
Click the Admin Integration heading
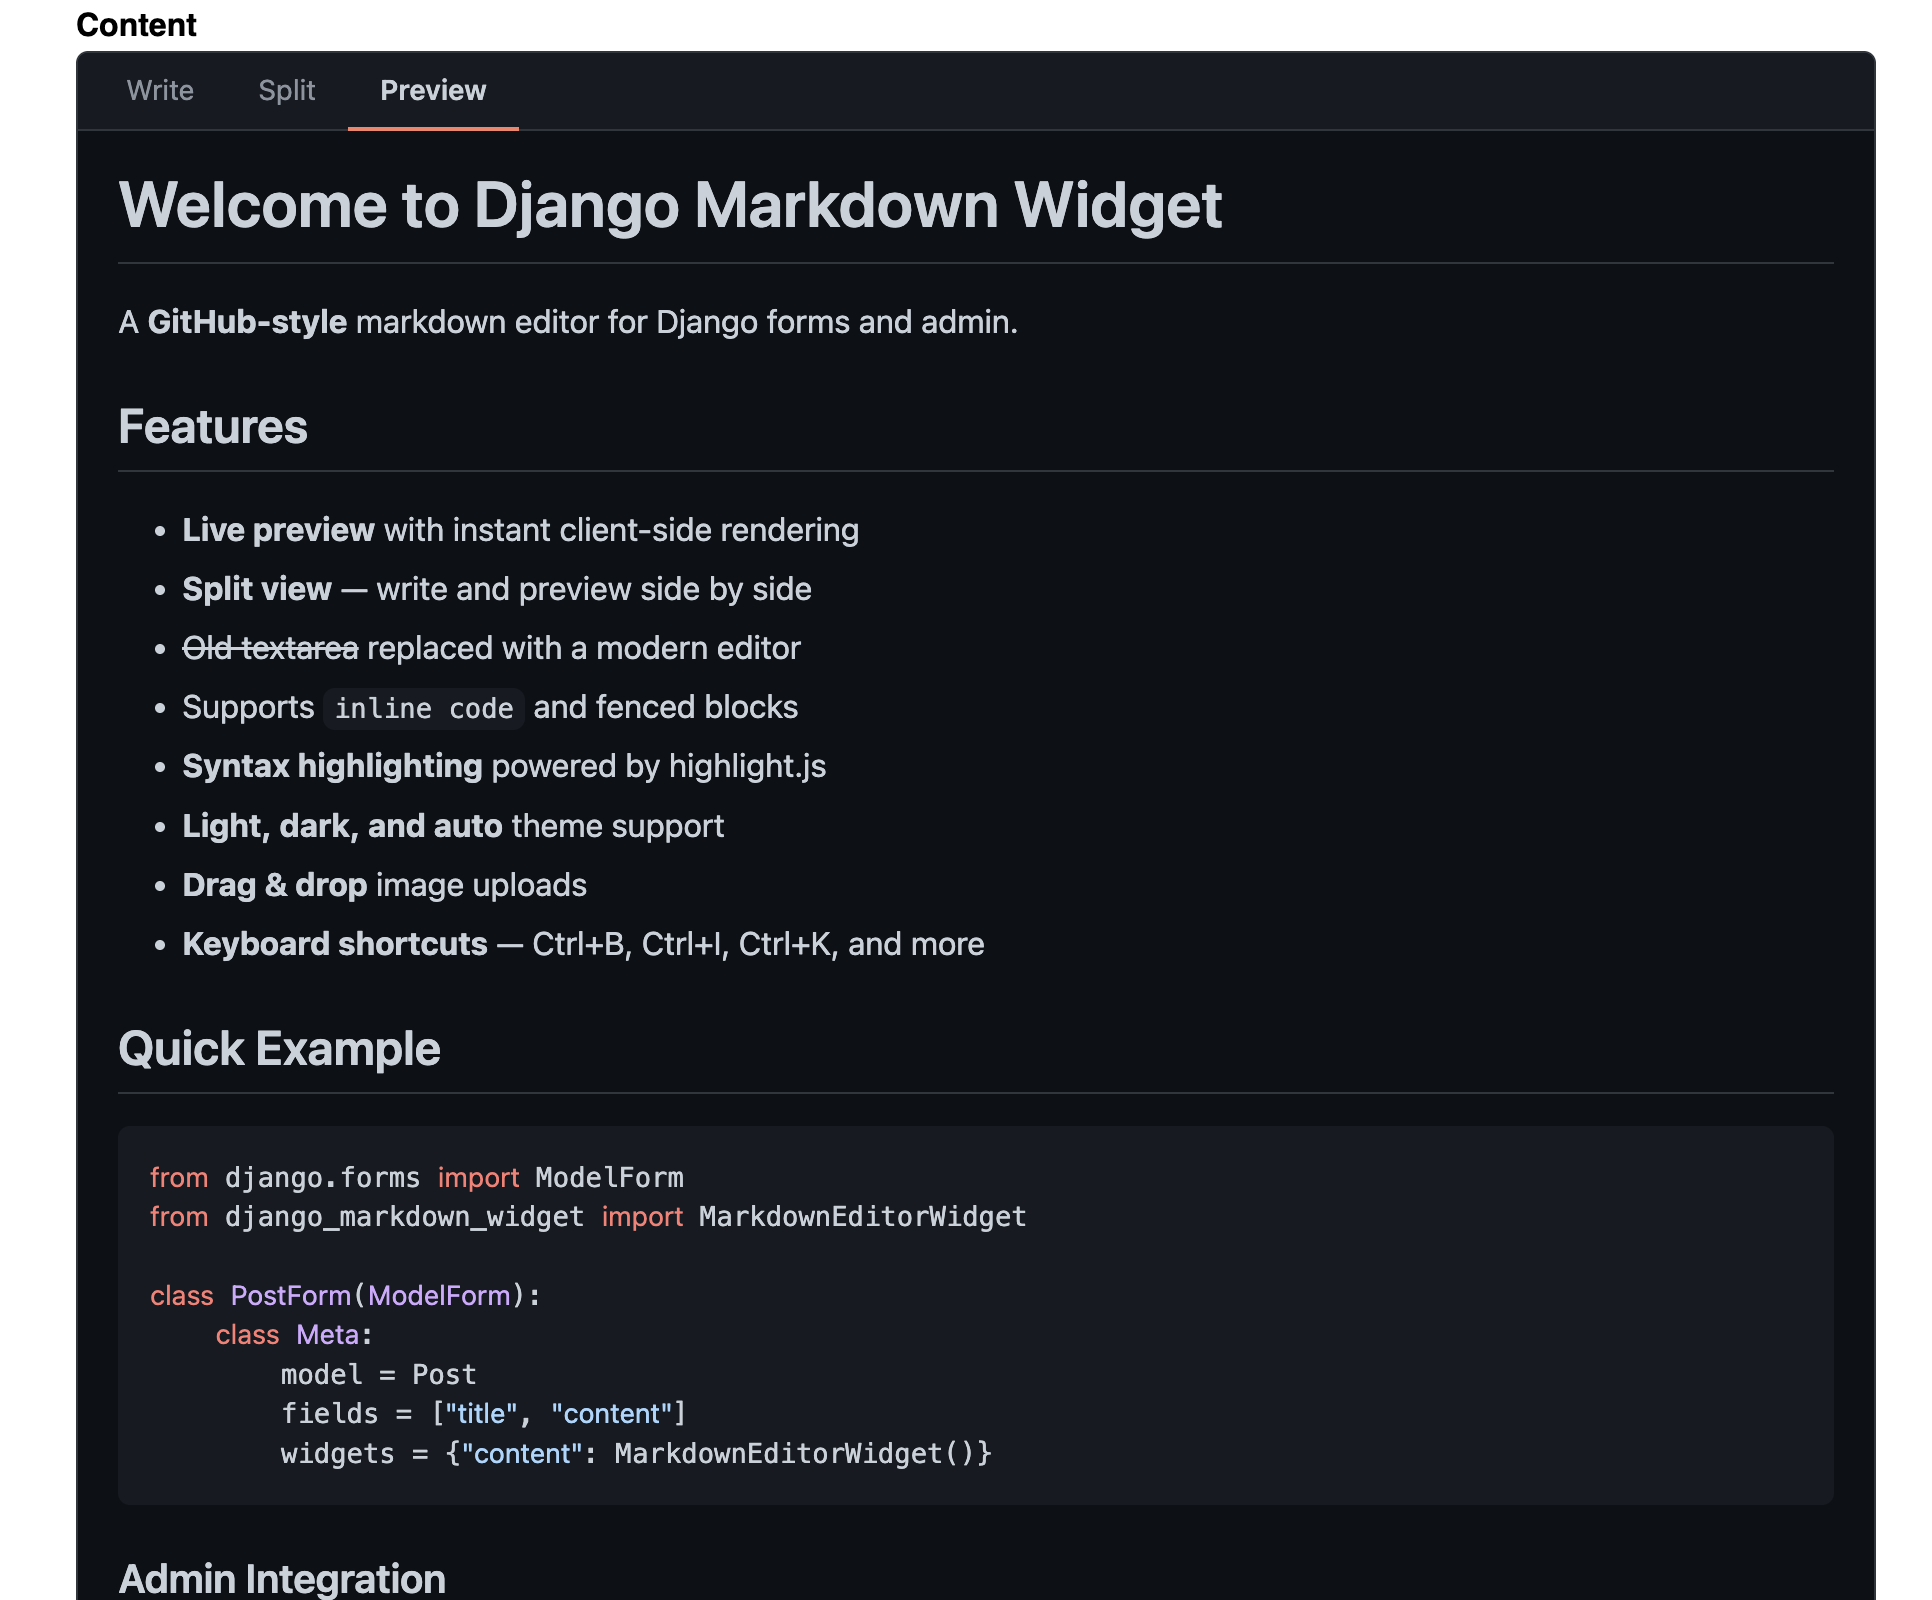click(x=282, y=1578)
